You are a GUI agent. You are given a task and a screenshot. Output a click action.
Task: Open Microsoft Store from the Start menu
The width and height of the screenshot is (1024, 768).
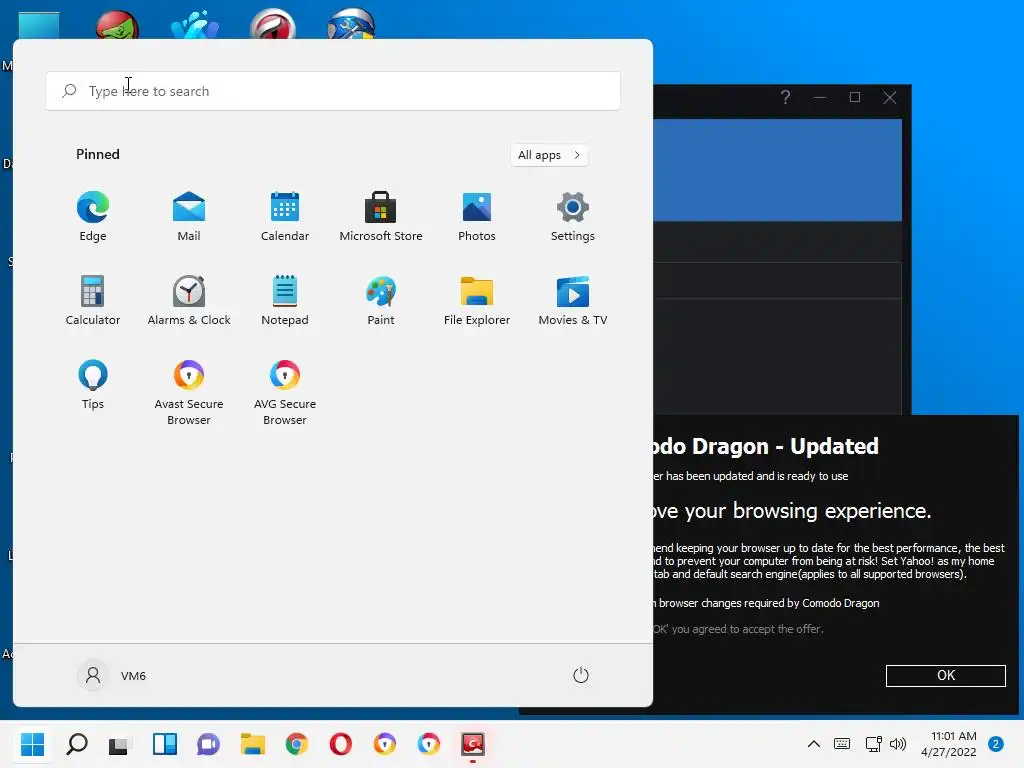(x=381, y=216)
